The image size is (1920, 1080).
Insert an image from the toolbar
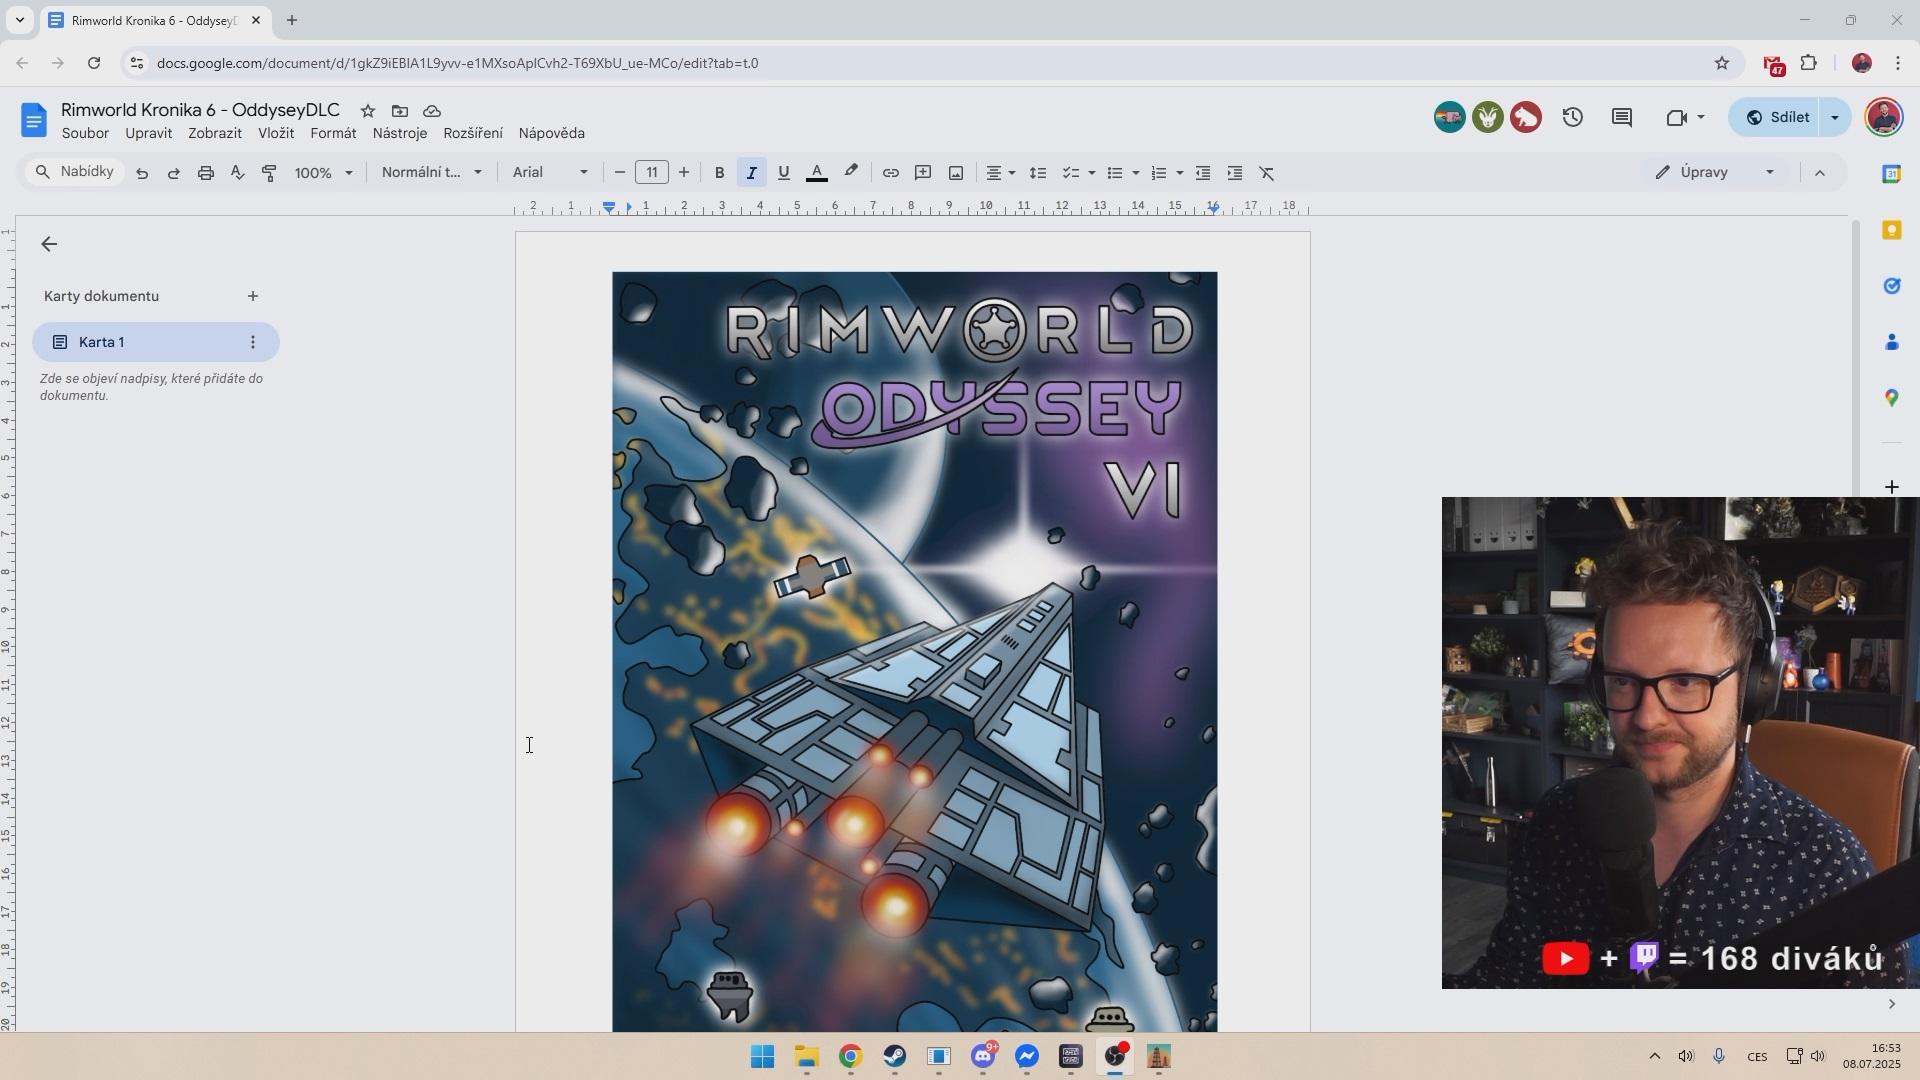pos(956,173)
